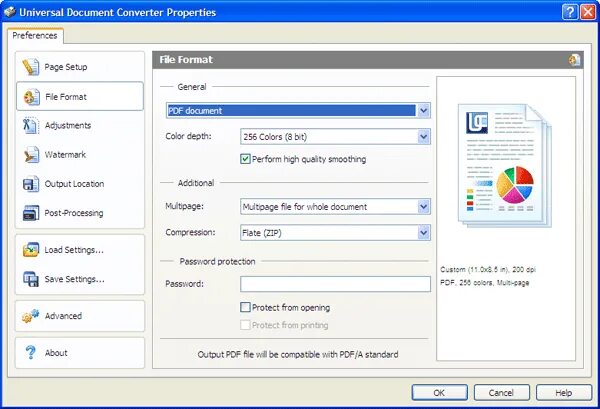Viewport: 600px width, 409px height.
Task: Click the palette icon in File Format header
Action: click(574, 60)
